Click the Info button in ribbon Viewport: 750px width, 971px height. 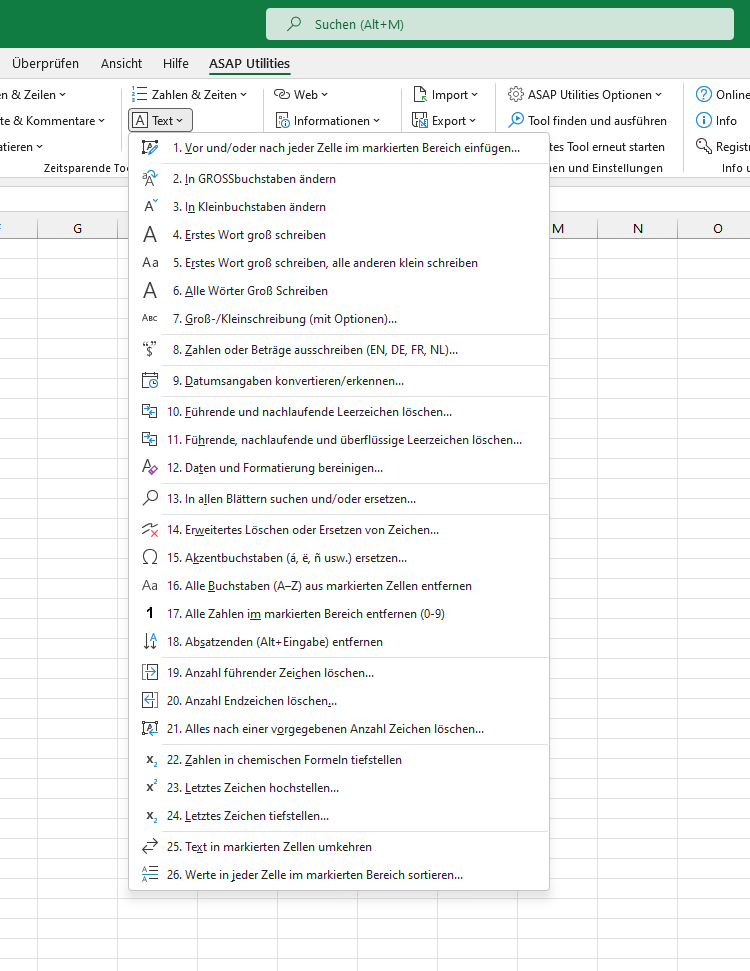pos(717,121)
